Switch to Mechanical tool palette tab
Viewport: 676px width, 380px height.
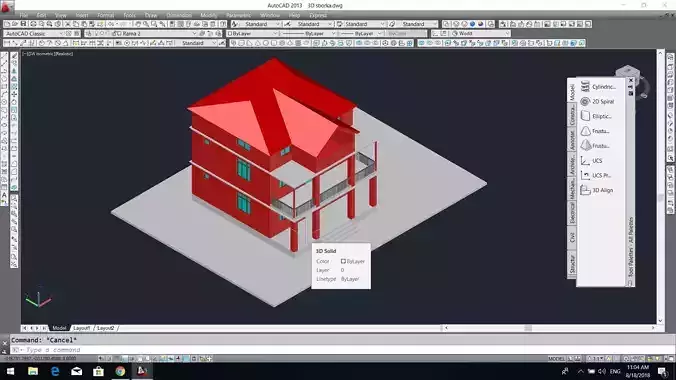pos(572,189)
